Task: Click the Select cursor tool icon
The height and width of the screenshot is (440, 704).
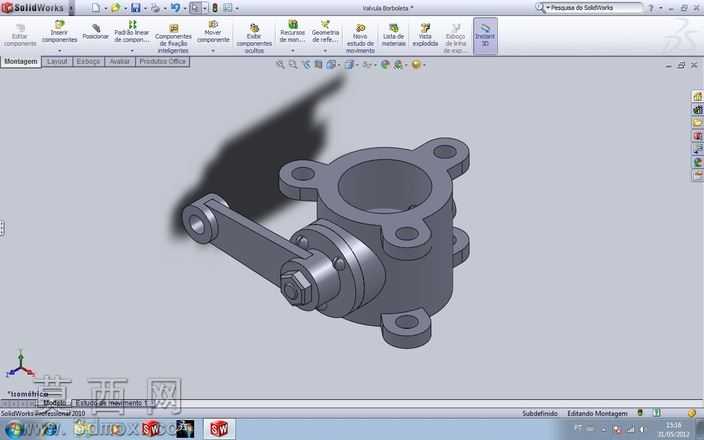Action: 195,8
